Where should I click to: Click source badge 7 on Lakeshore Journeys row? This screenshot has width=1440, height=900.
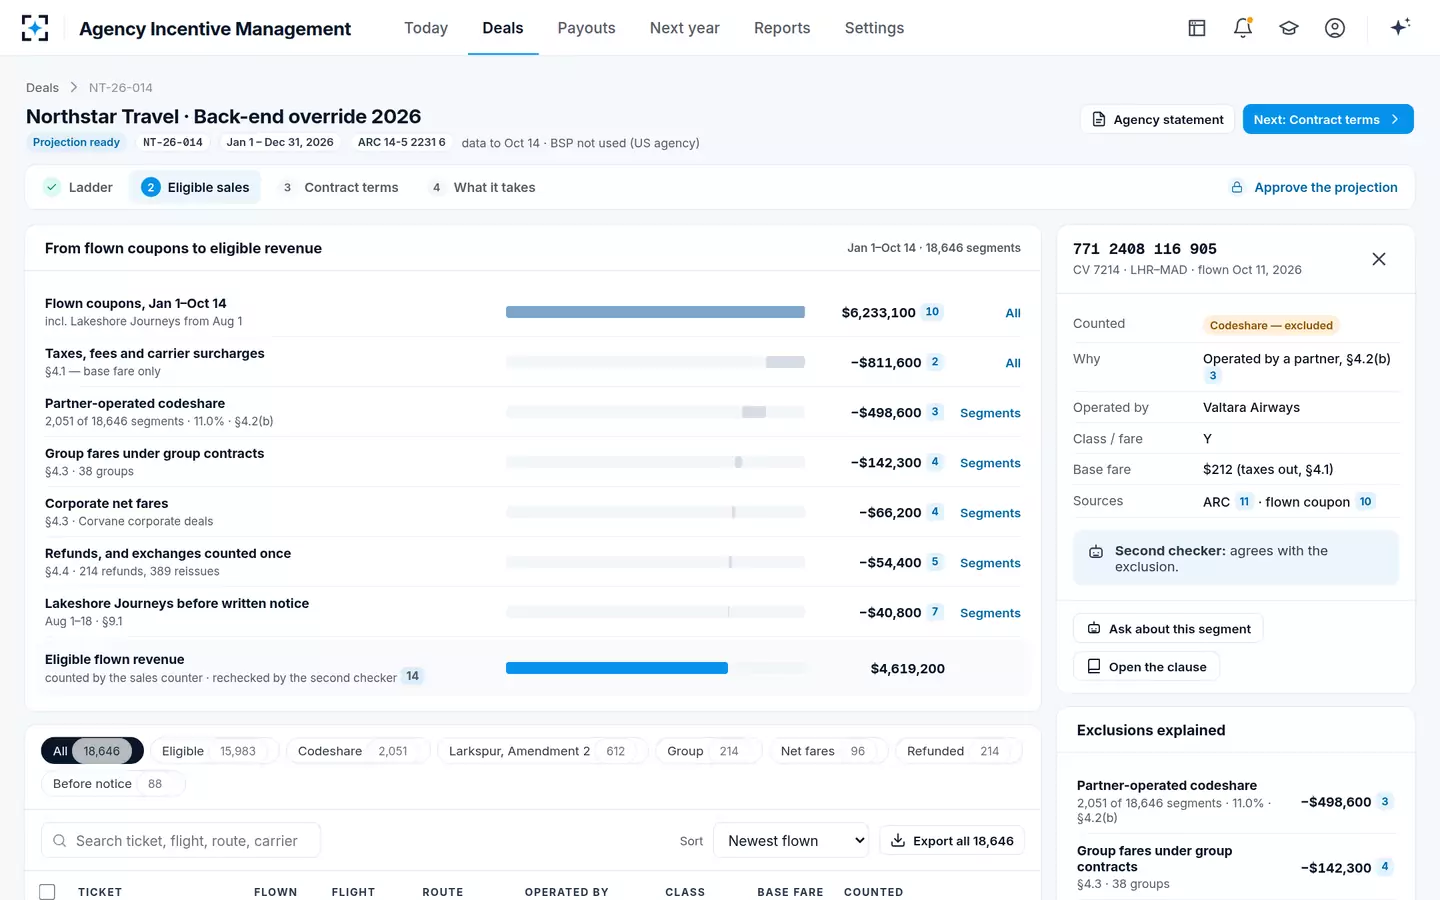(x=935, y=612)
